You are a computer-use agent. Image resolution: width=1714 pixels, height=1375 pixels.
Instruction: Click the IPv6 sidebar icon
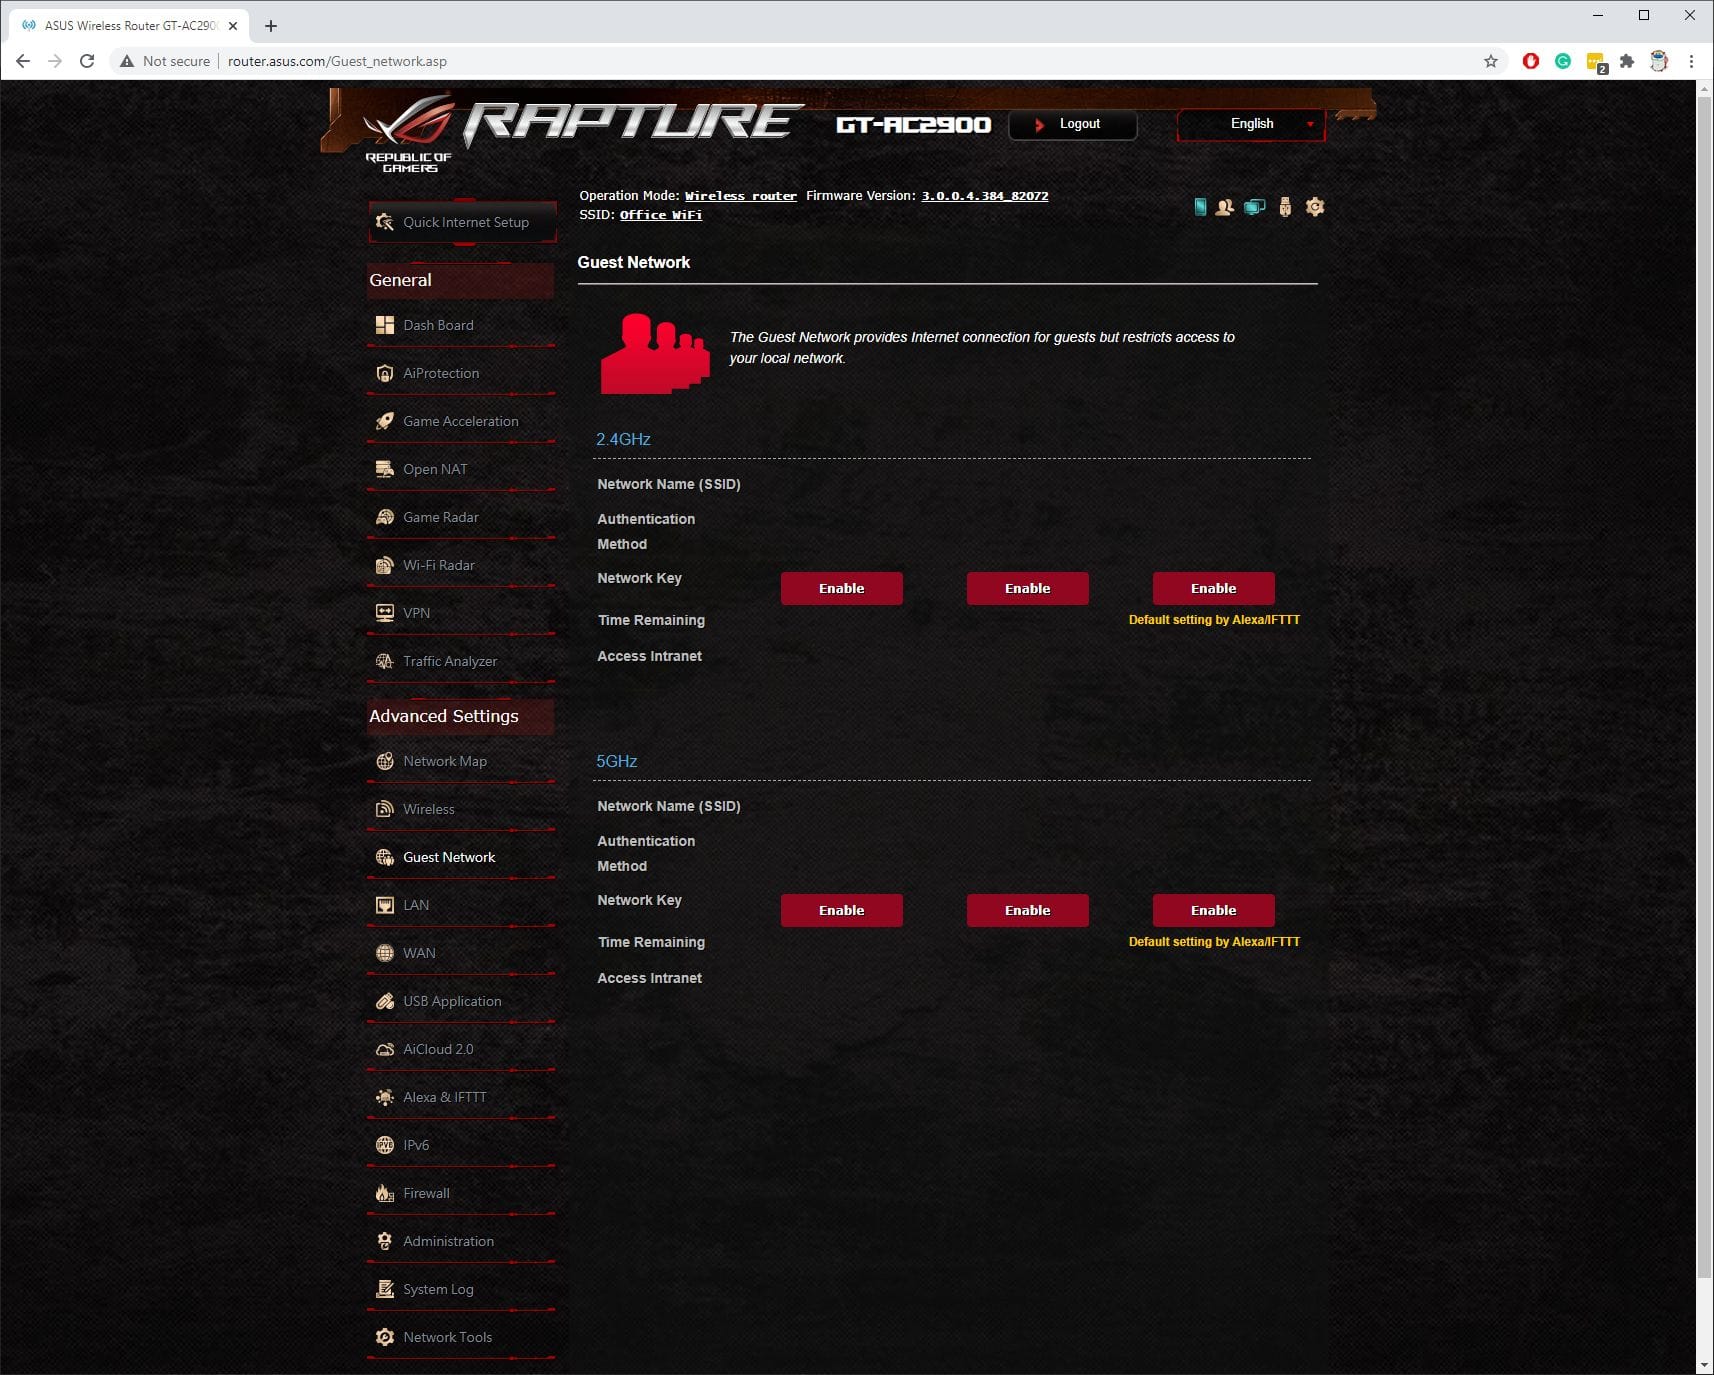[385, 1145]
